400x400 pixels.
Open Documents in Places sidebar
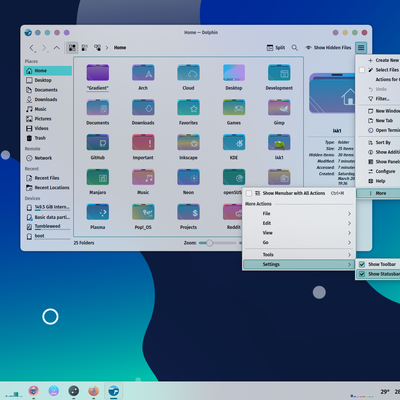(x=48, y=90)
